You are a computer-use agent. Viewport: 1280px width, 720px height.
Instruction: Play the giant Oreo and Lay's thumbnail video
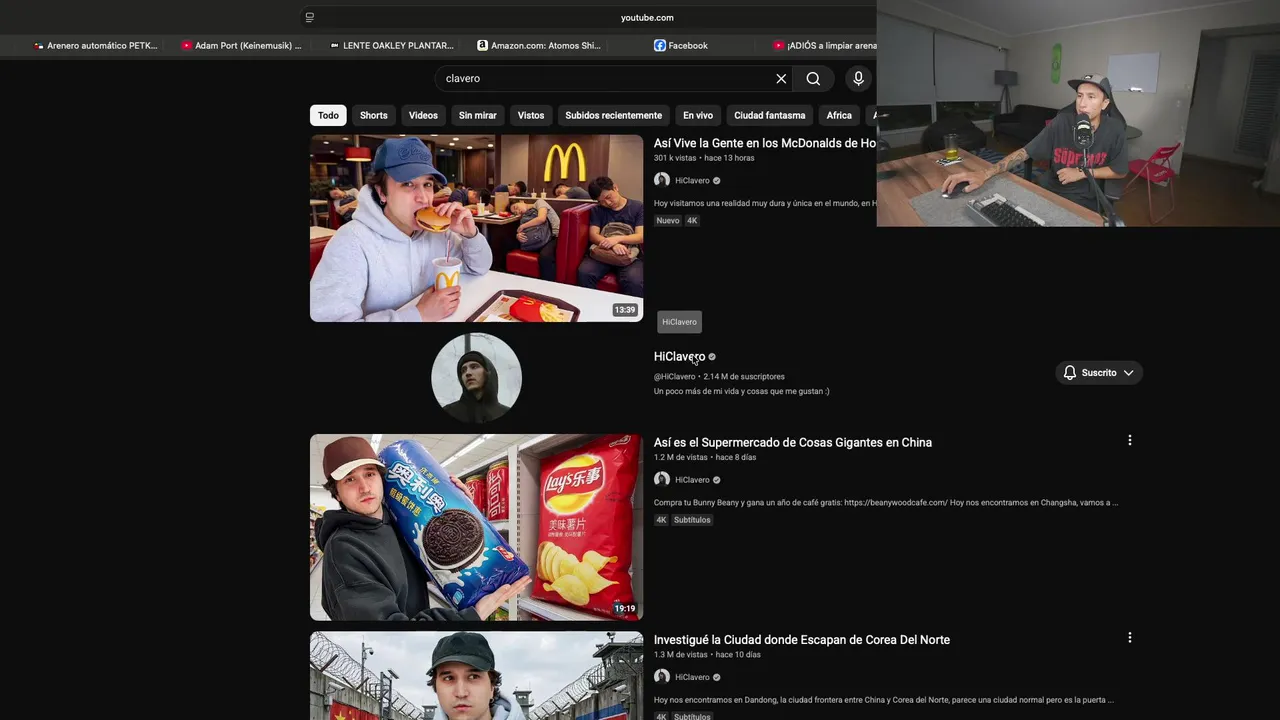coord(476,527)
